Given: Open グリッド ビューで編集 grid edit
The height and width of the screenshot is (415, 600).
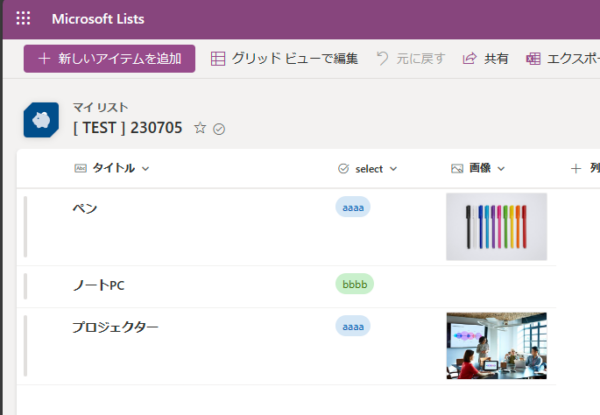Looking at the screenshot, I should [x=284, y=59].
